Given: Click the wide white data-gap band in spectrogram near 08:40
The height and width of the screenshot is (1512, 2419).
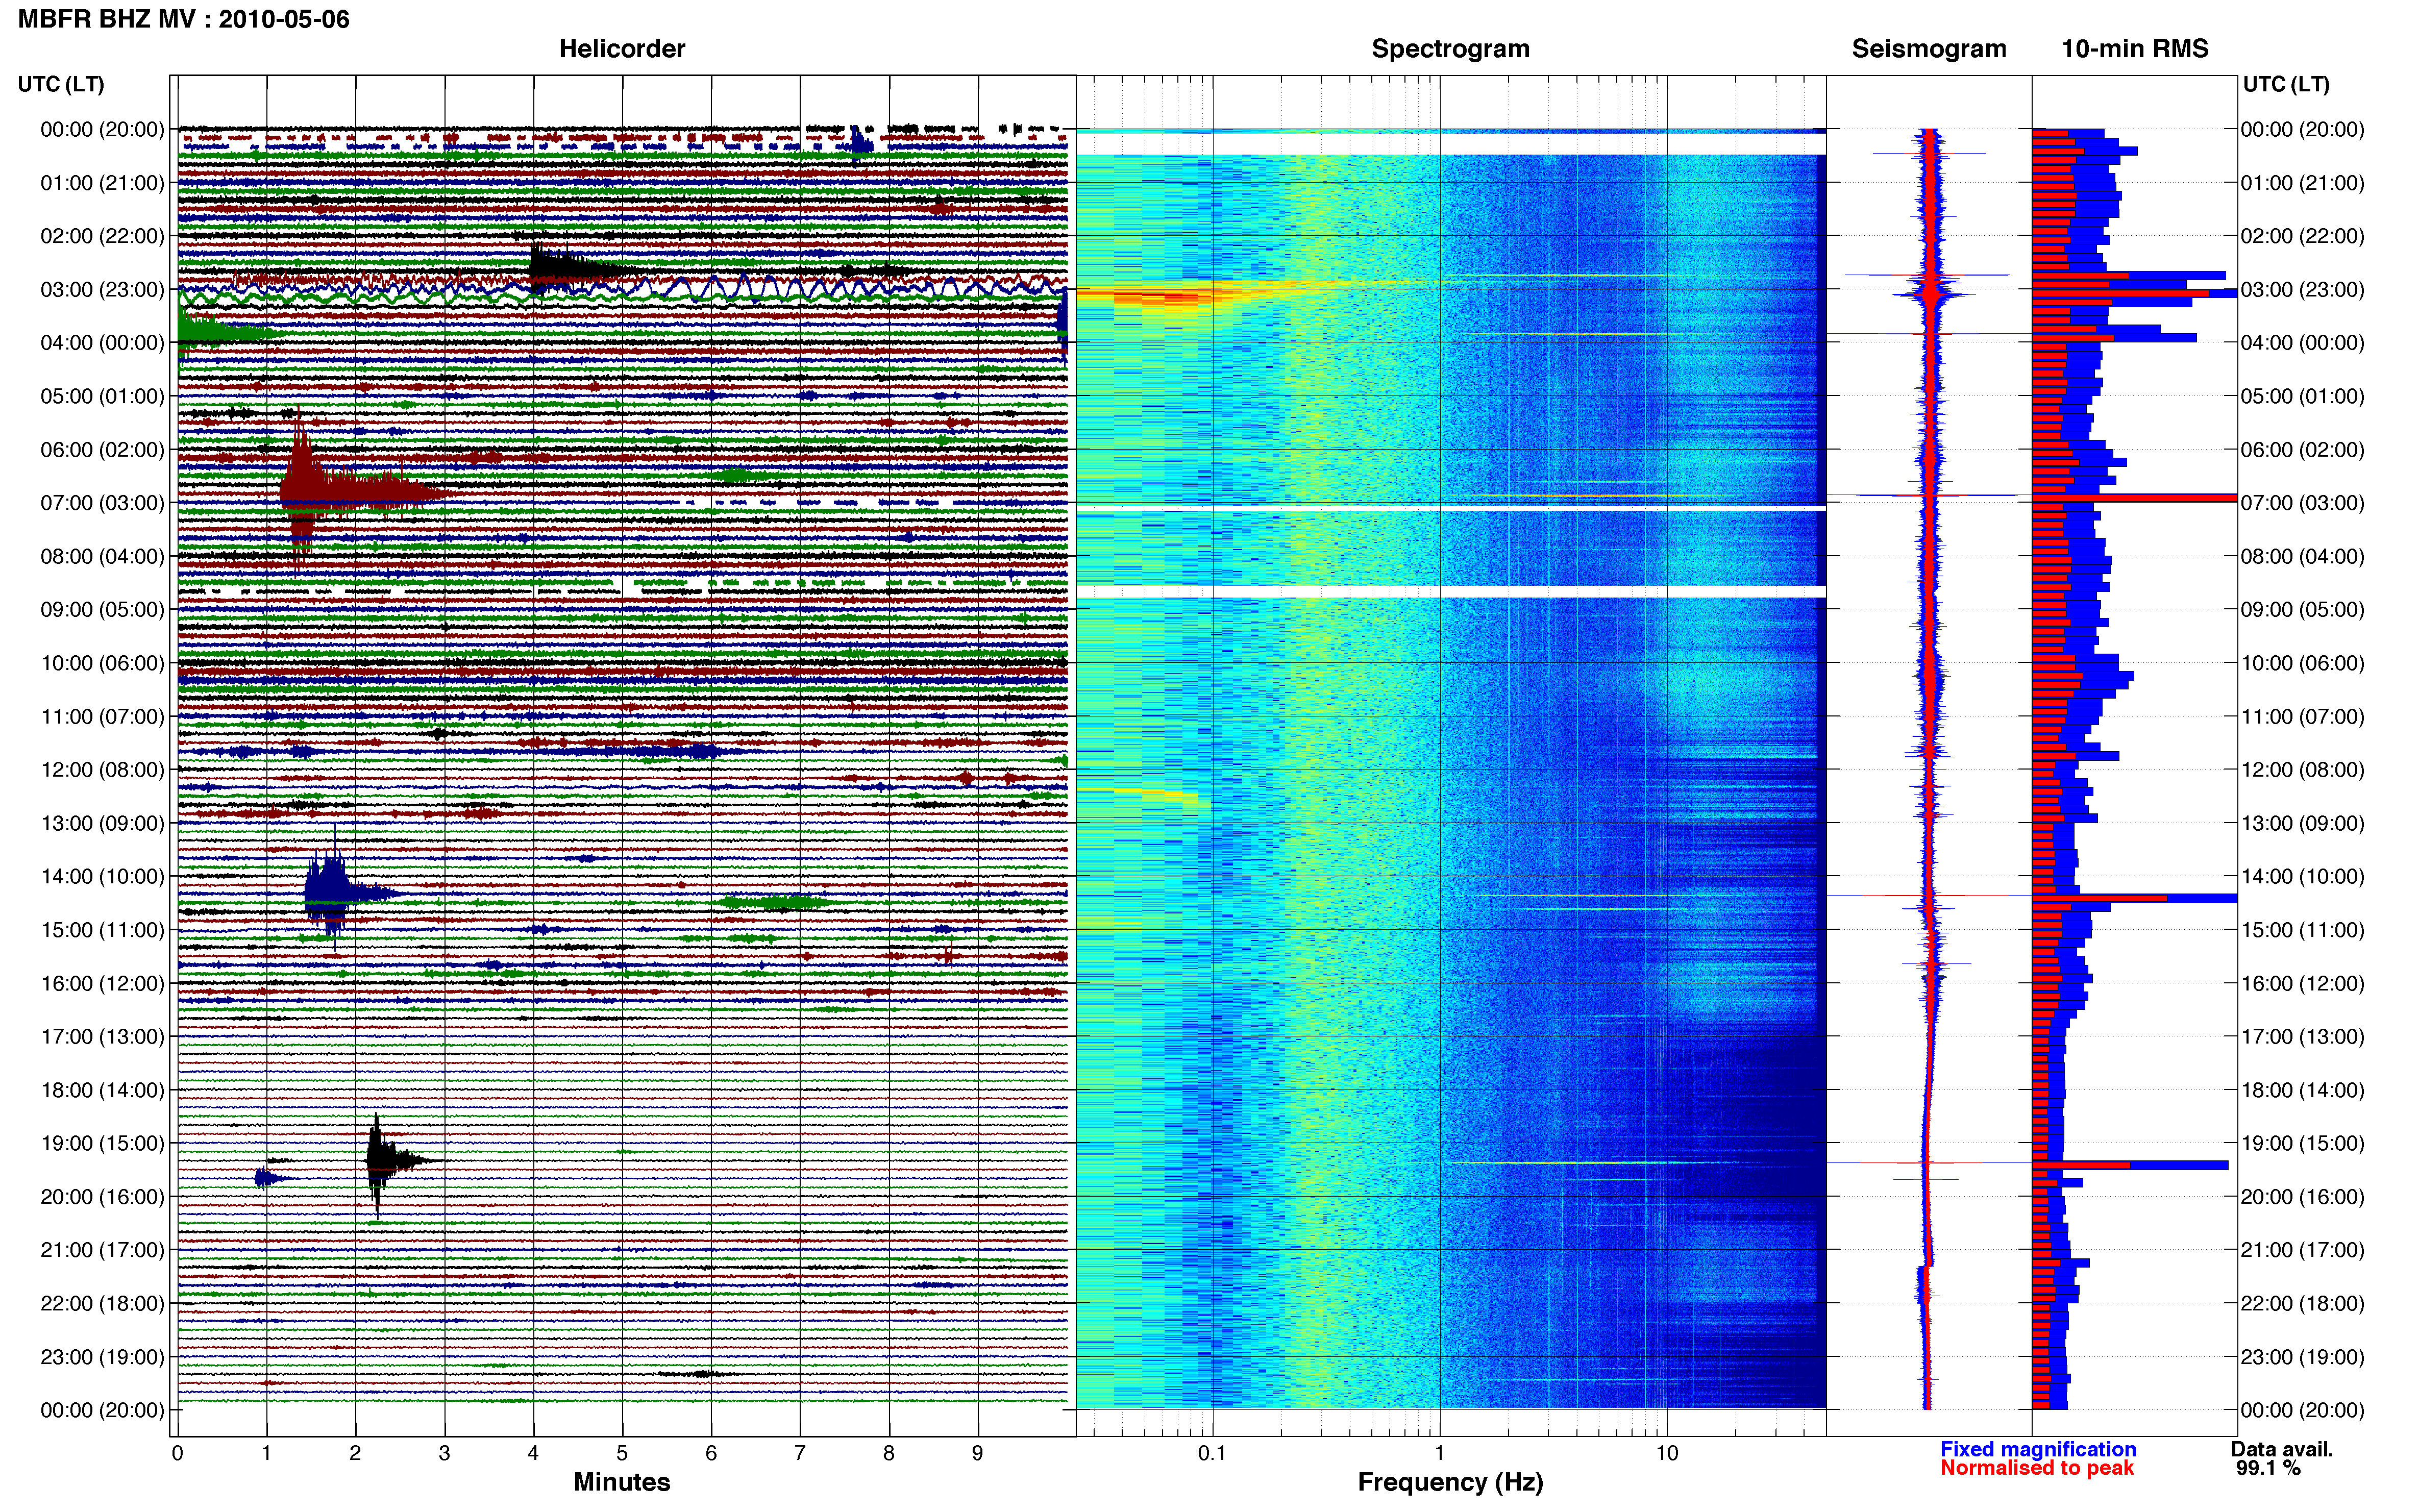Looking at the screenshot, I should 1450,592.
